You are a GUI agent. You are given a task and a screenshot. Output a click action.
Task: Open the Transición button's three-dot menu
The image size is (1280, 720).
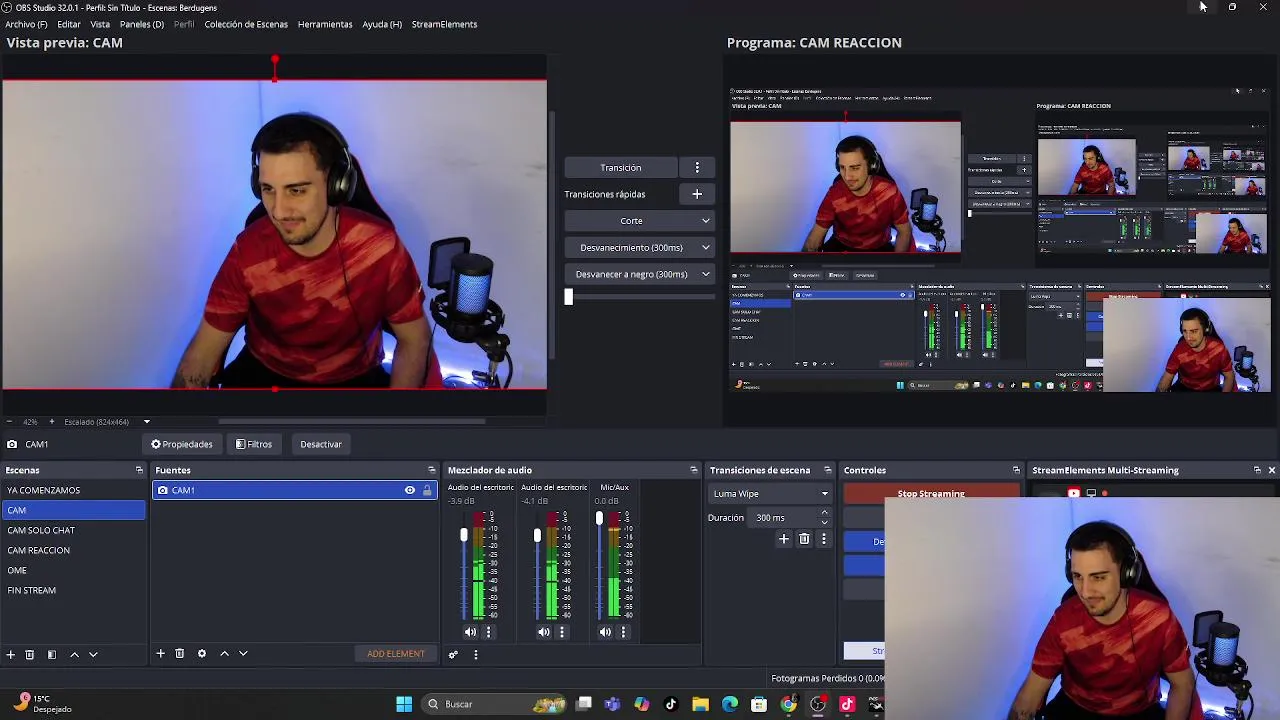pos(697,168)
